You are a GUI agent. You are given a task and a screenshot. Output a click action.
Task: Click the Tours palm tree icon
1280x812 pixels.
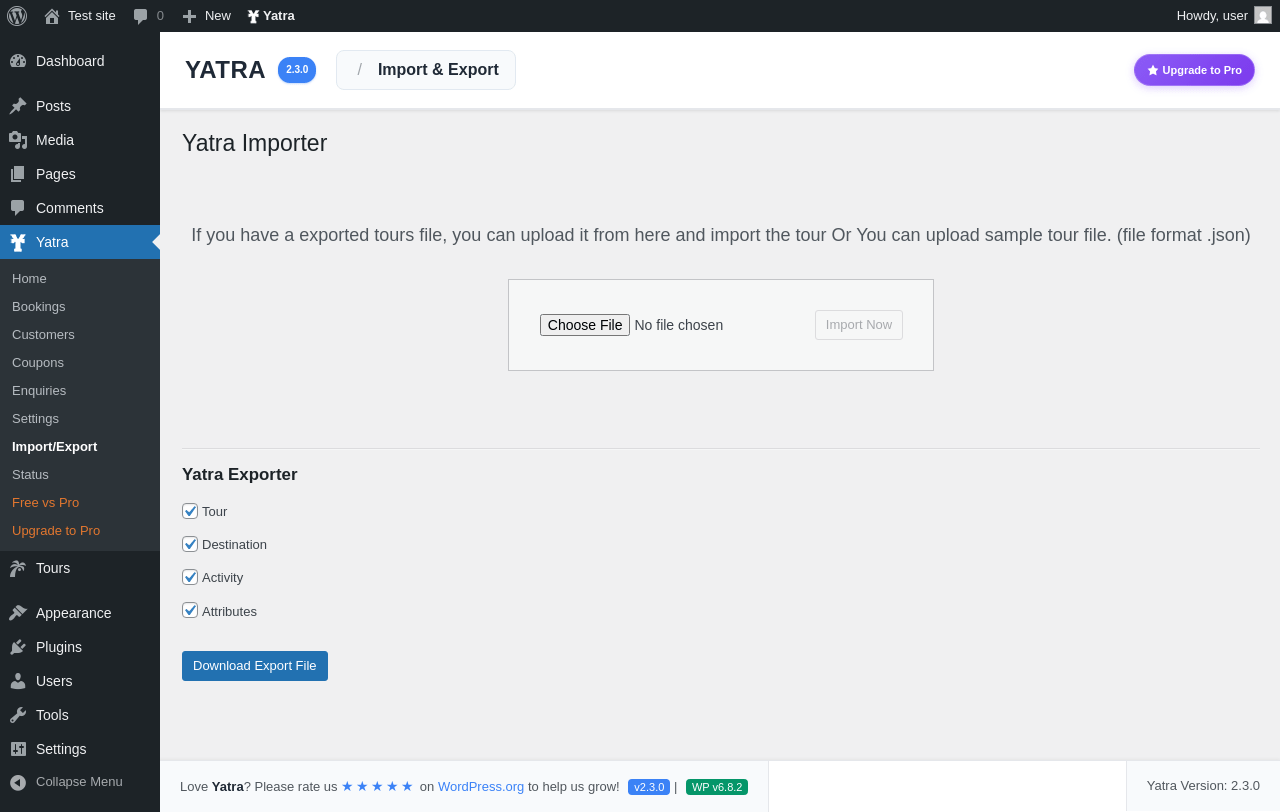18,568
